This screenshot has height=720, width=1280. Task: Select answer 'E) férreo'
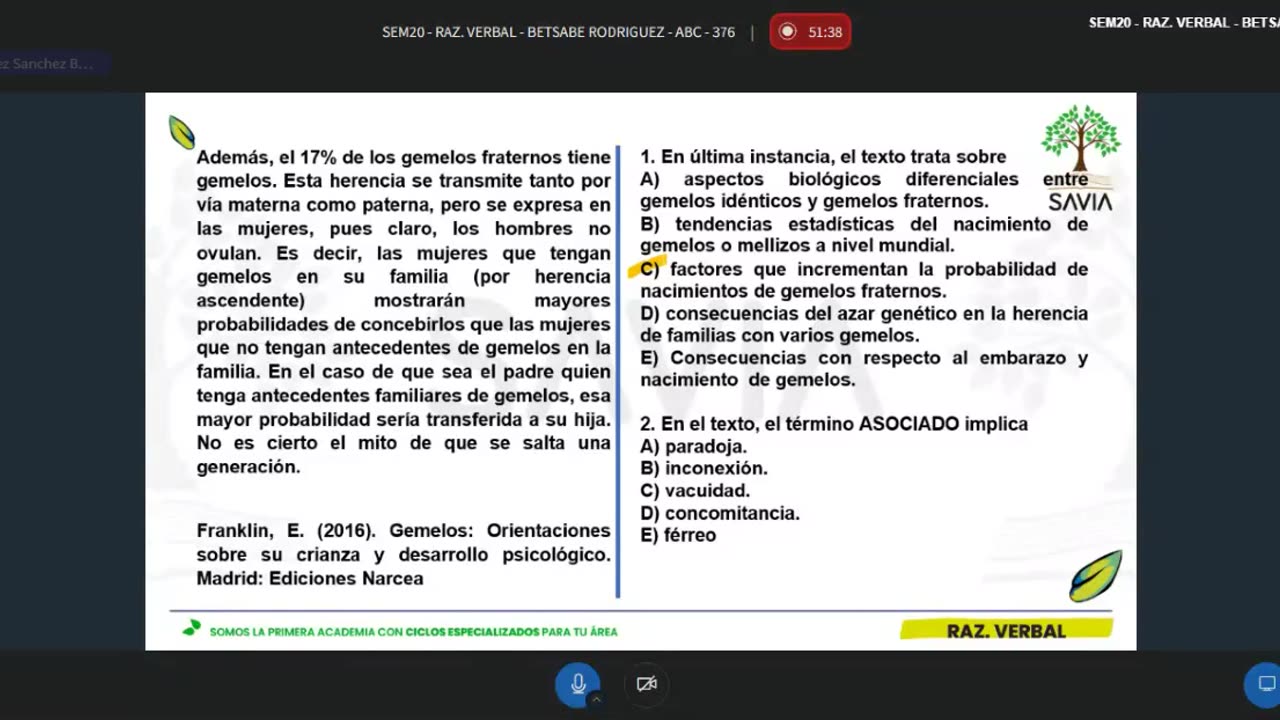678,535
